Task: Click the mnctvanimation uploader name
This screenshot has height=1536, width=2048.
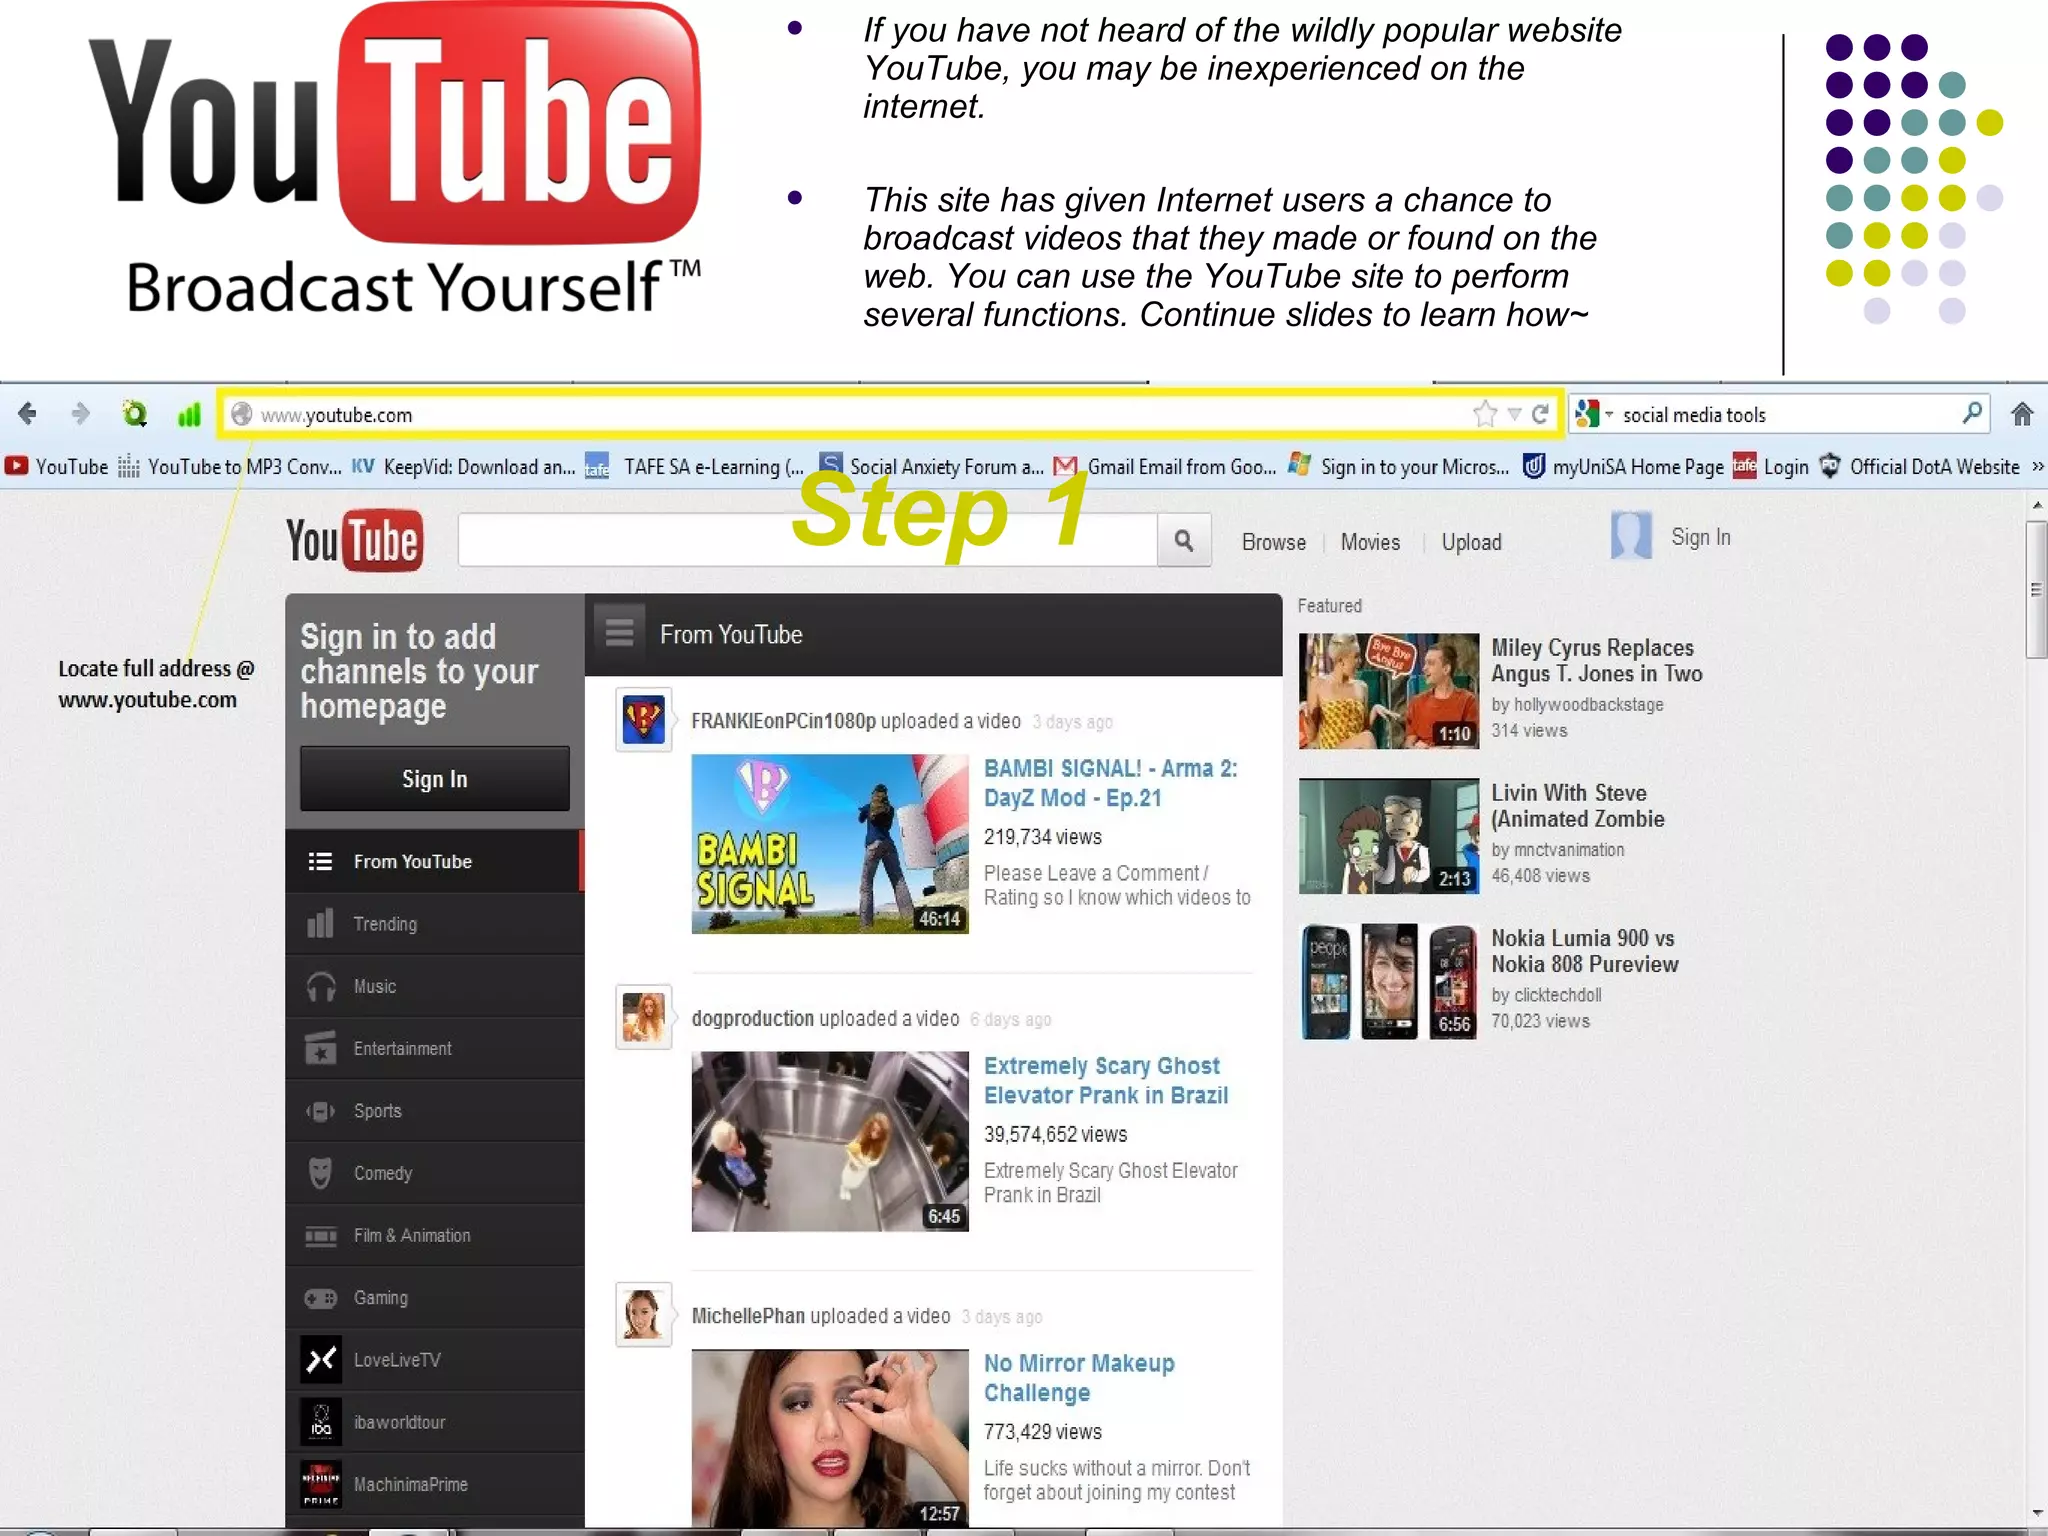Action: [1569, 850]
